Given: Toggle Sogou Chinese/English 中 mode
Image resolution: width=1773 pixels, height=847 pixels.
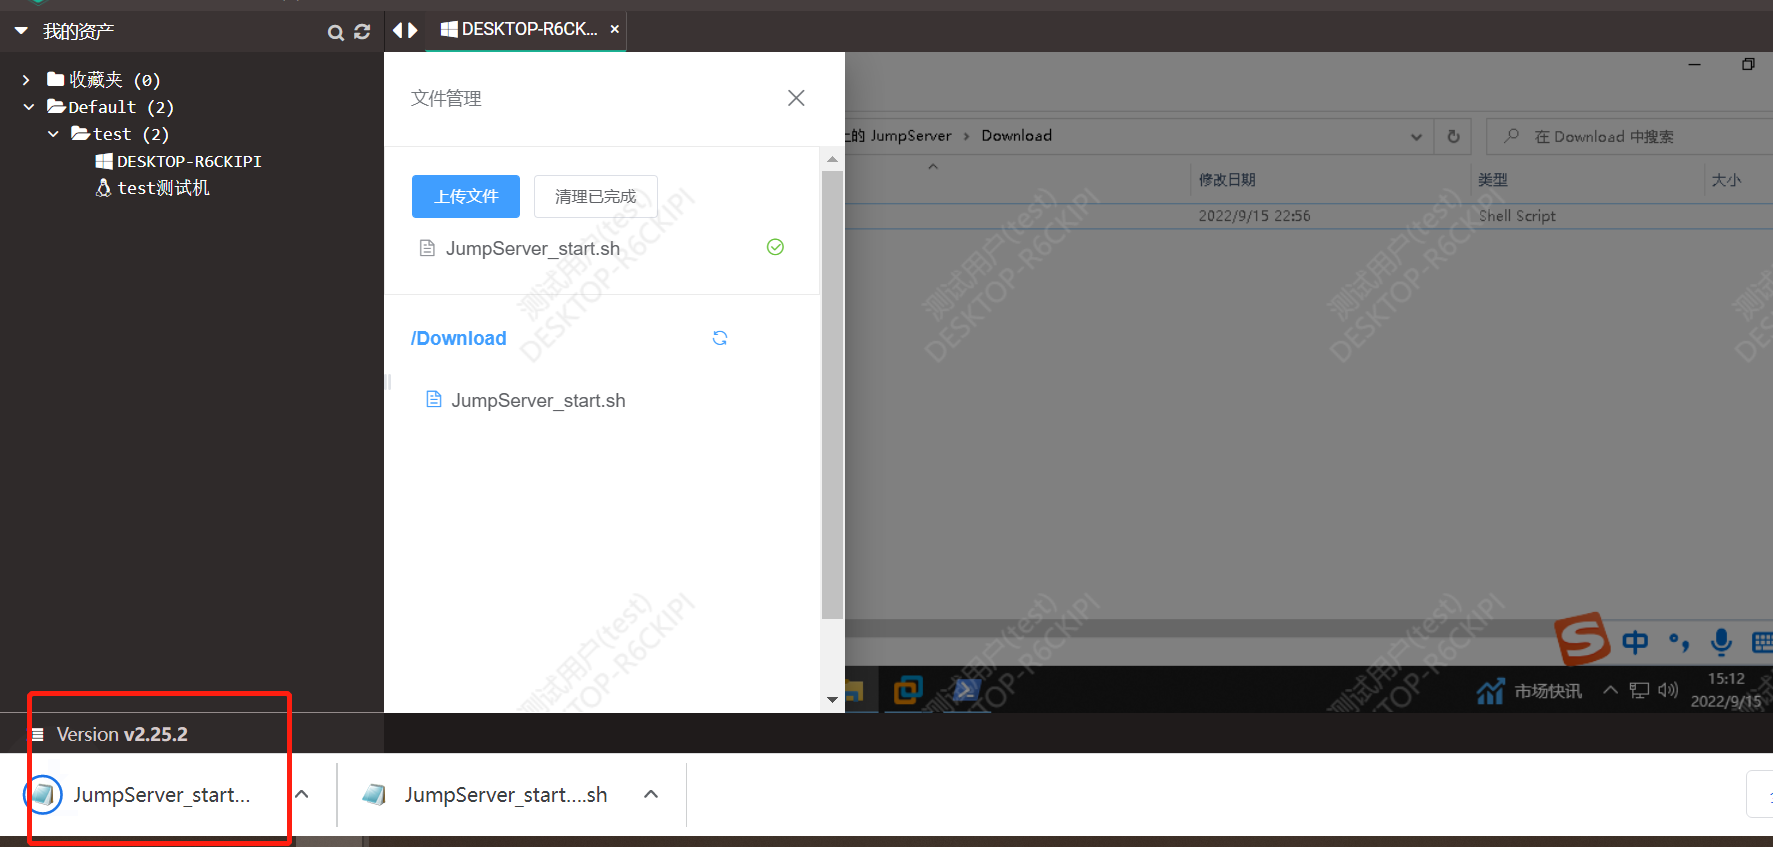Looking at the screenshot, I should pos(1635,642).
